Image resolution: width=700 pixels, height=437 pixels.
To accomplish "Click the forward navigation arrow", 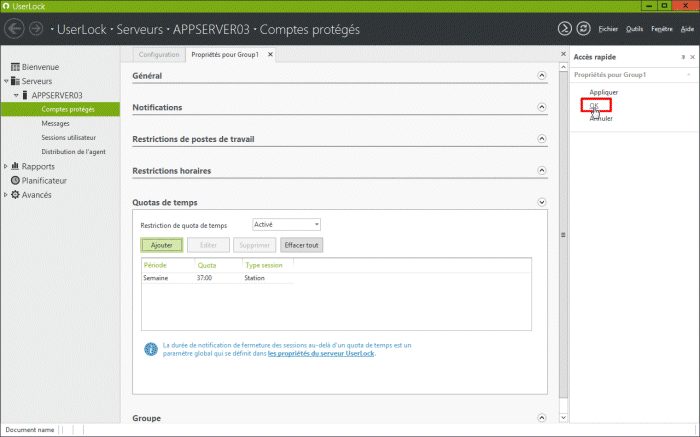I will click(36, 29).
